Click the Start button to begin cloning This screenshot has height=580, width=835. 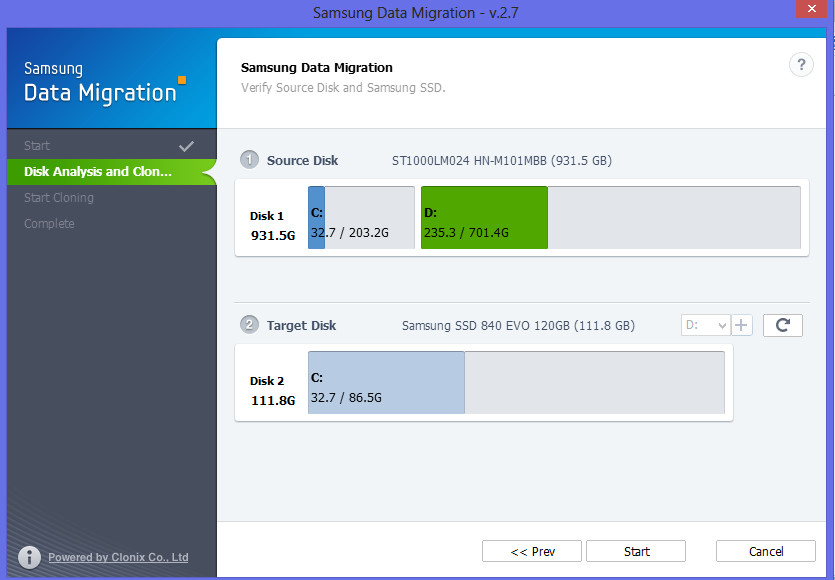click(x=635, y=551)
